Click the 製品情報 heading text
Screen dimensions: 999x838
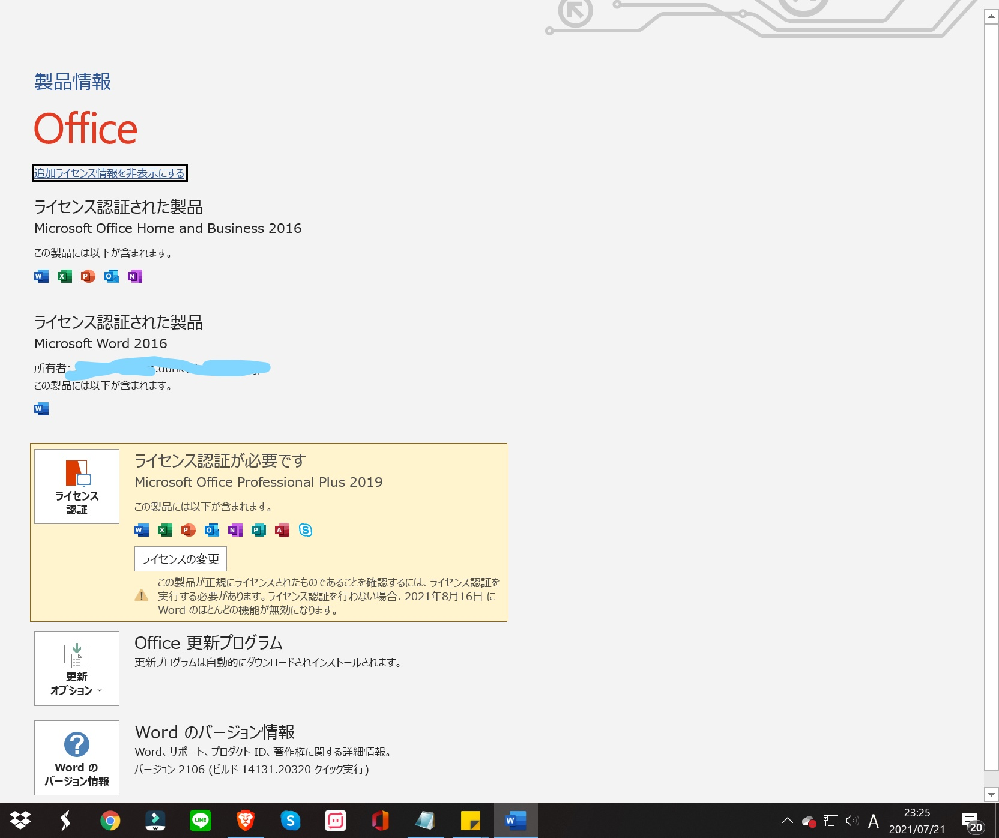point(73,82)
